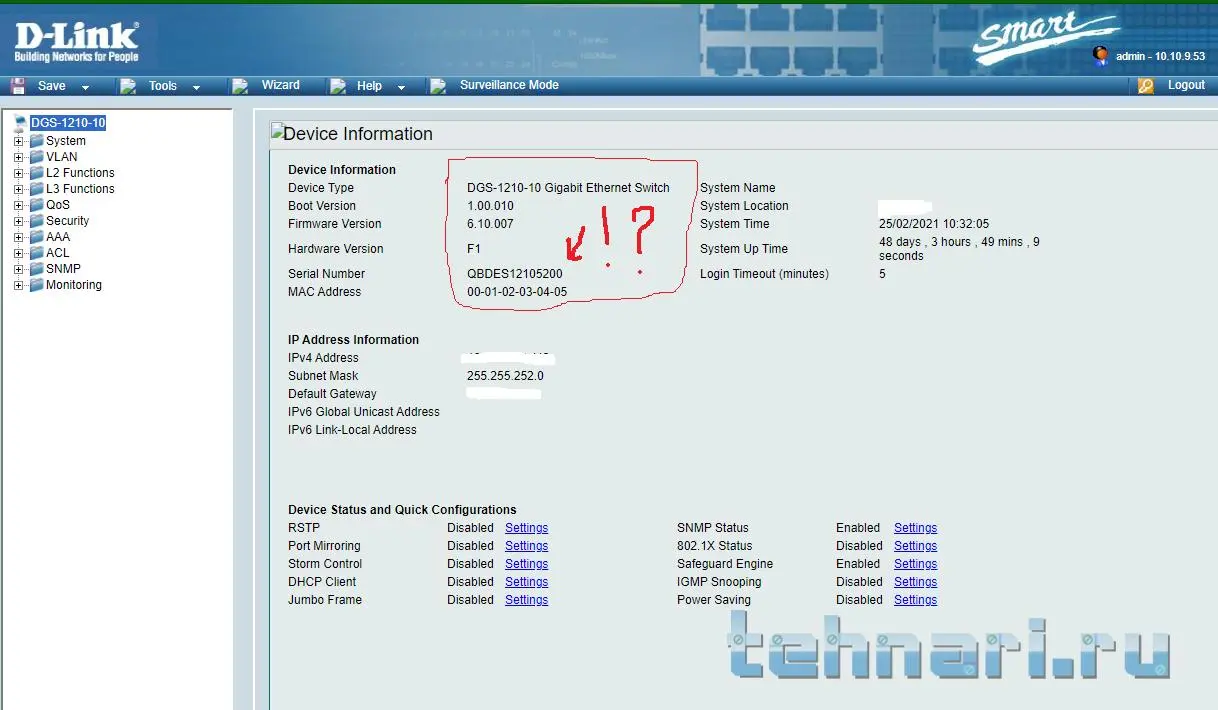Click the Security folder icon

coord(36,221)
